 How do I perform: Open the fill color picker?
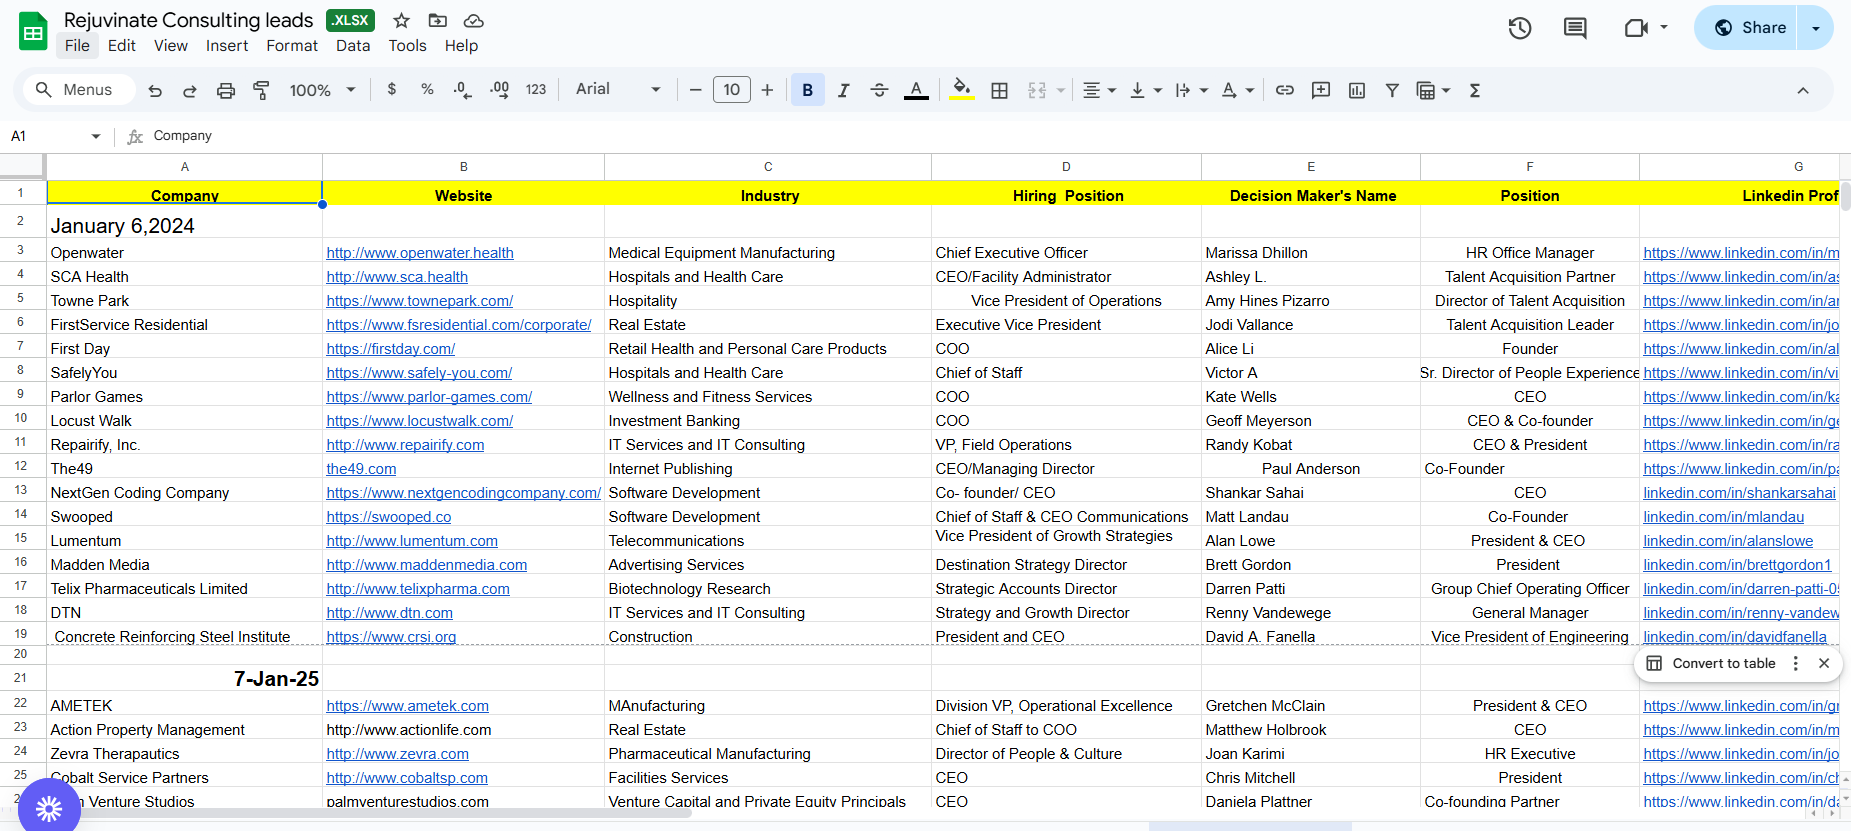coord(961,90)
